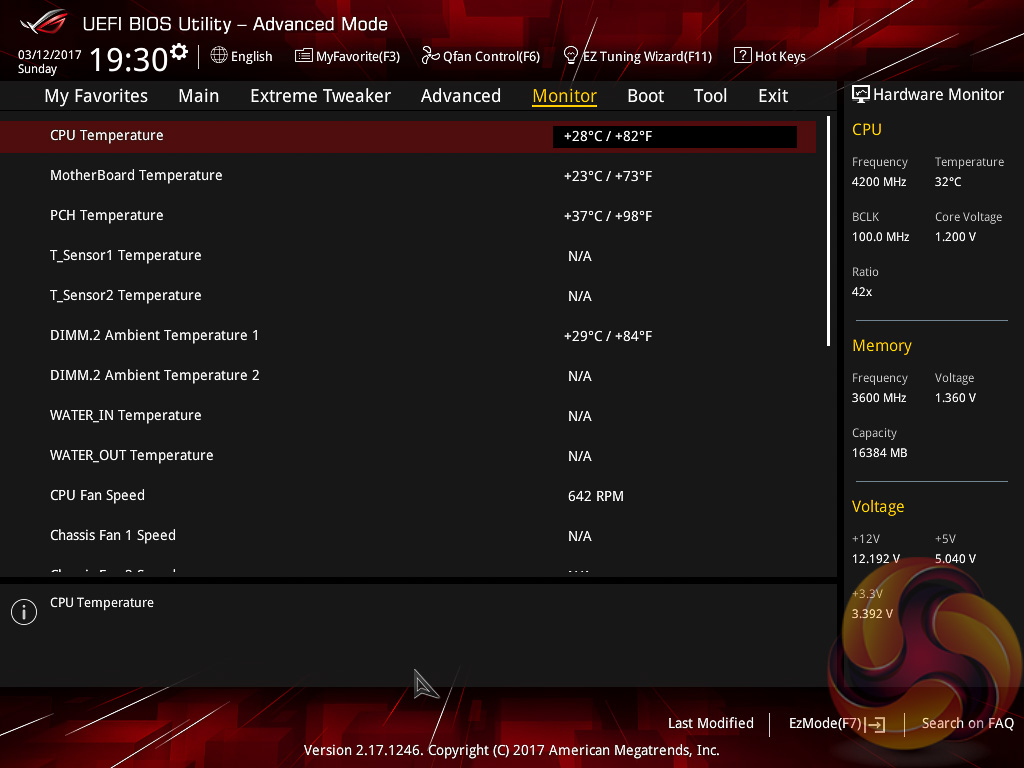The width and height of the screenshot is (1024, 768).
Task: Click the globe language icon
Action: click(x=219, y=56)
